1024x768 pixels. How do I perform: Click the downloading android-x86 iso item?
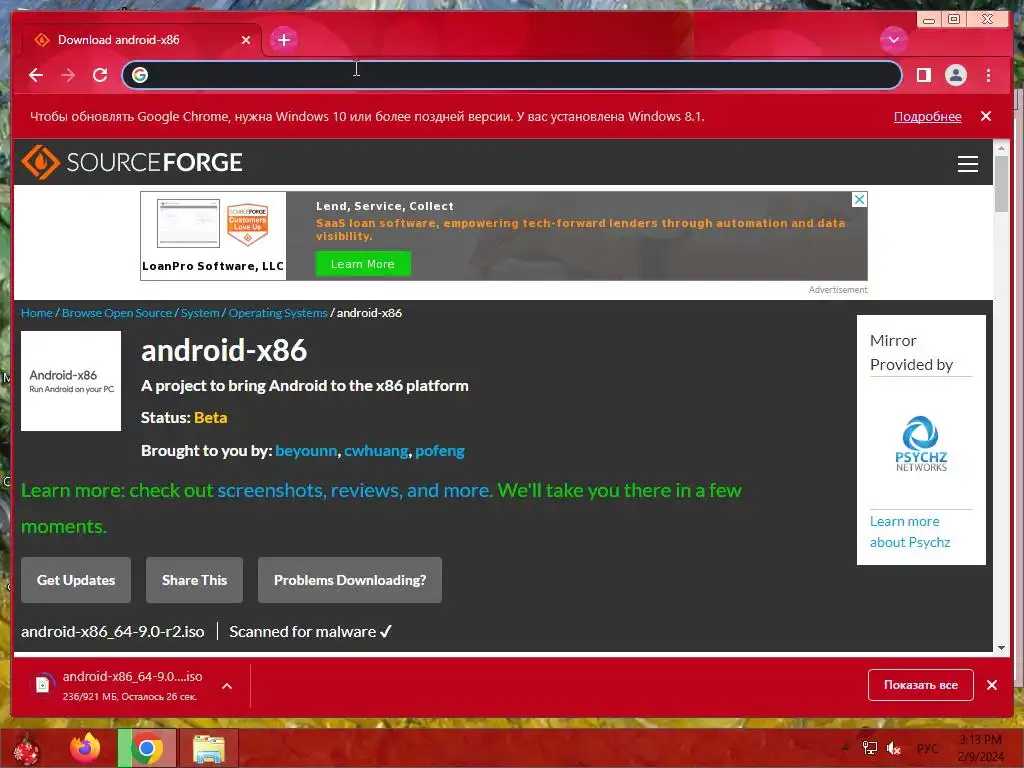point(133,686)
